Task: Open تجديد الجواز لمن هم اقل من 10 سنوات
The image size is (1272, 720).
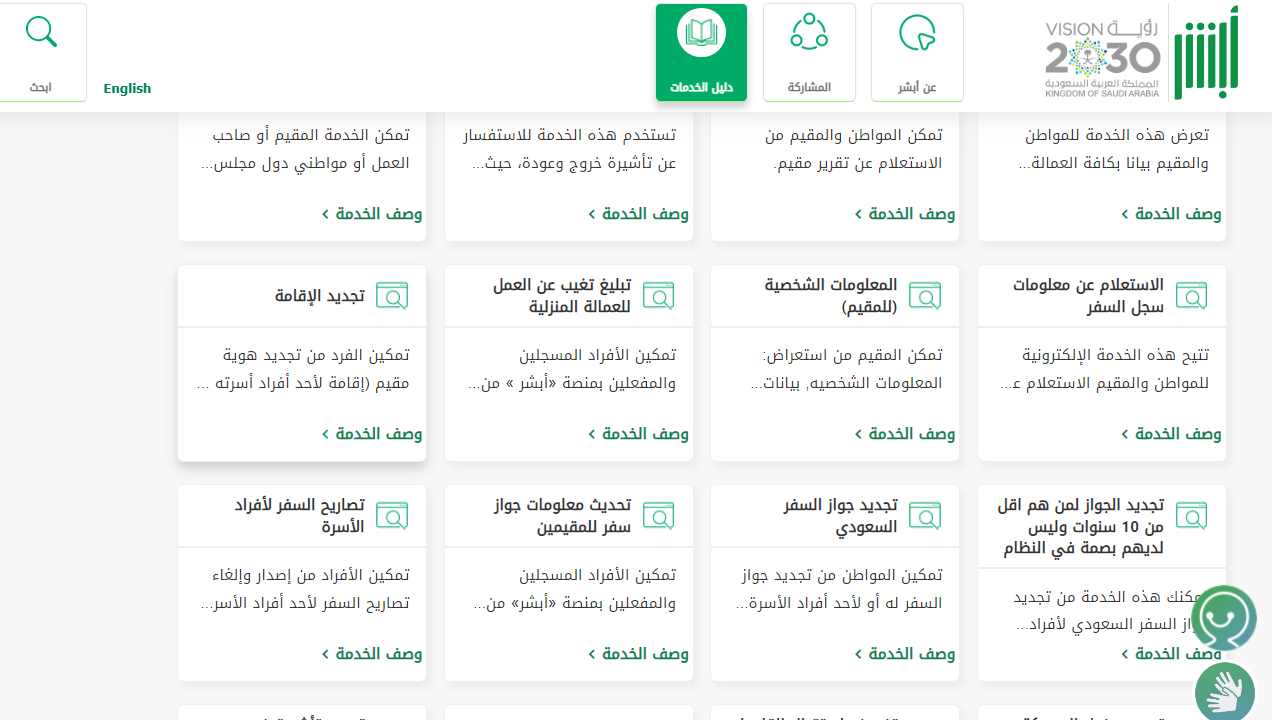Action: pos(1080,527)
